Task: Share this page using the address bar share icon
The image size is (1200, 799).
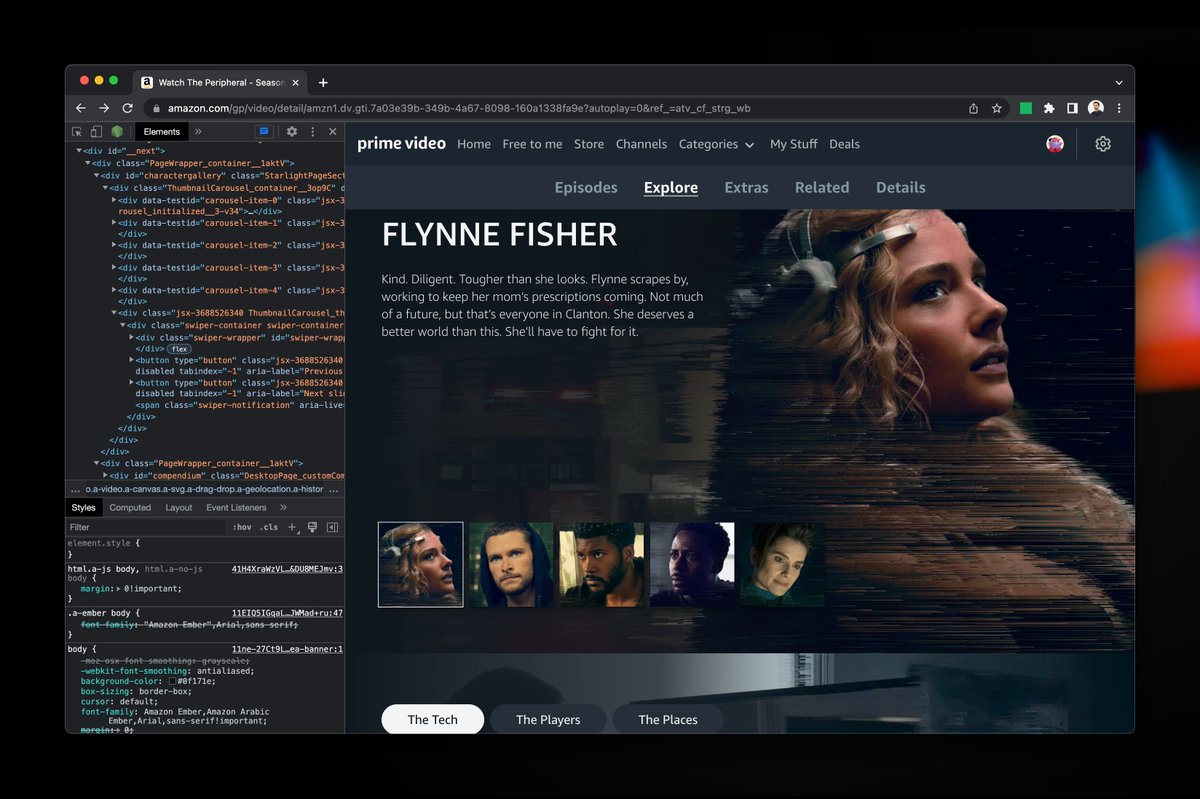Action: pyautogui.click(x=974, y=108)
